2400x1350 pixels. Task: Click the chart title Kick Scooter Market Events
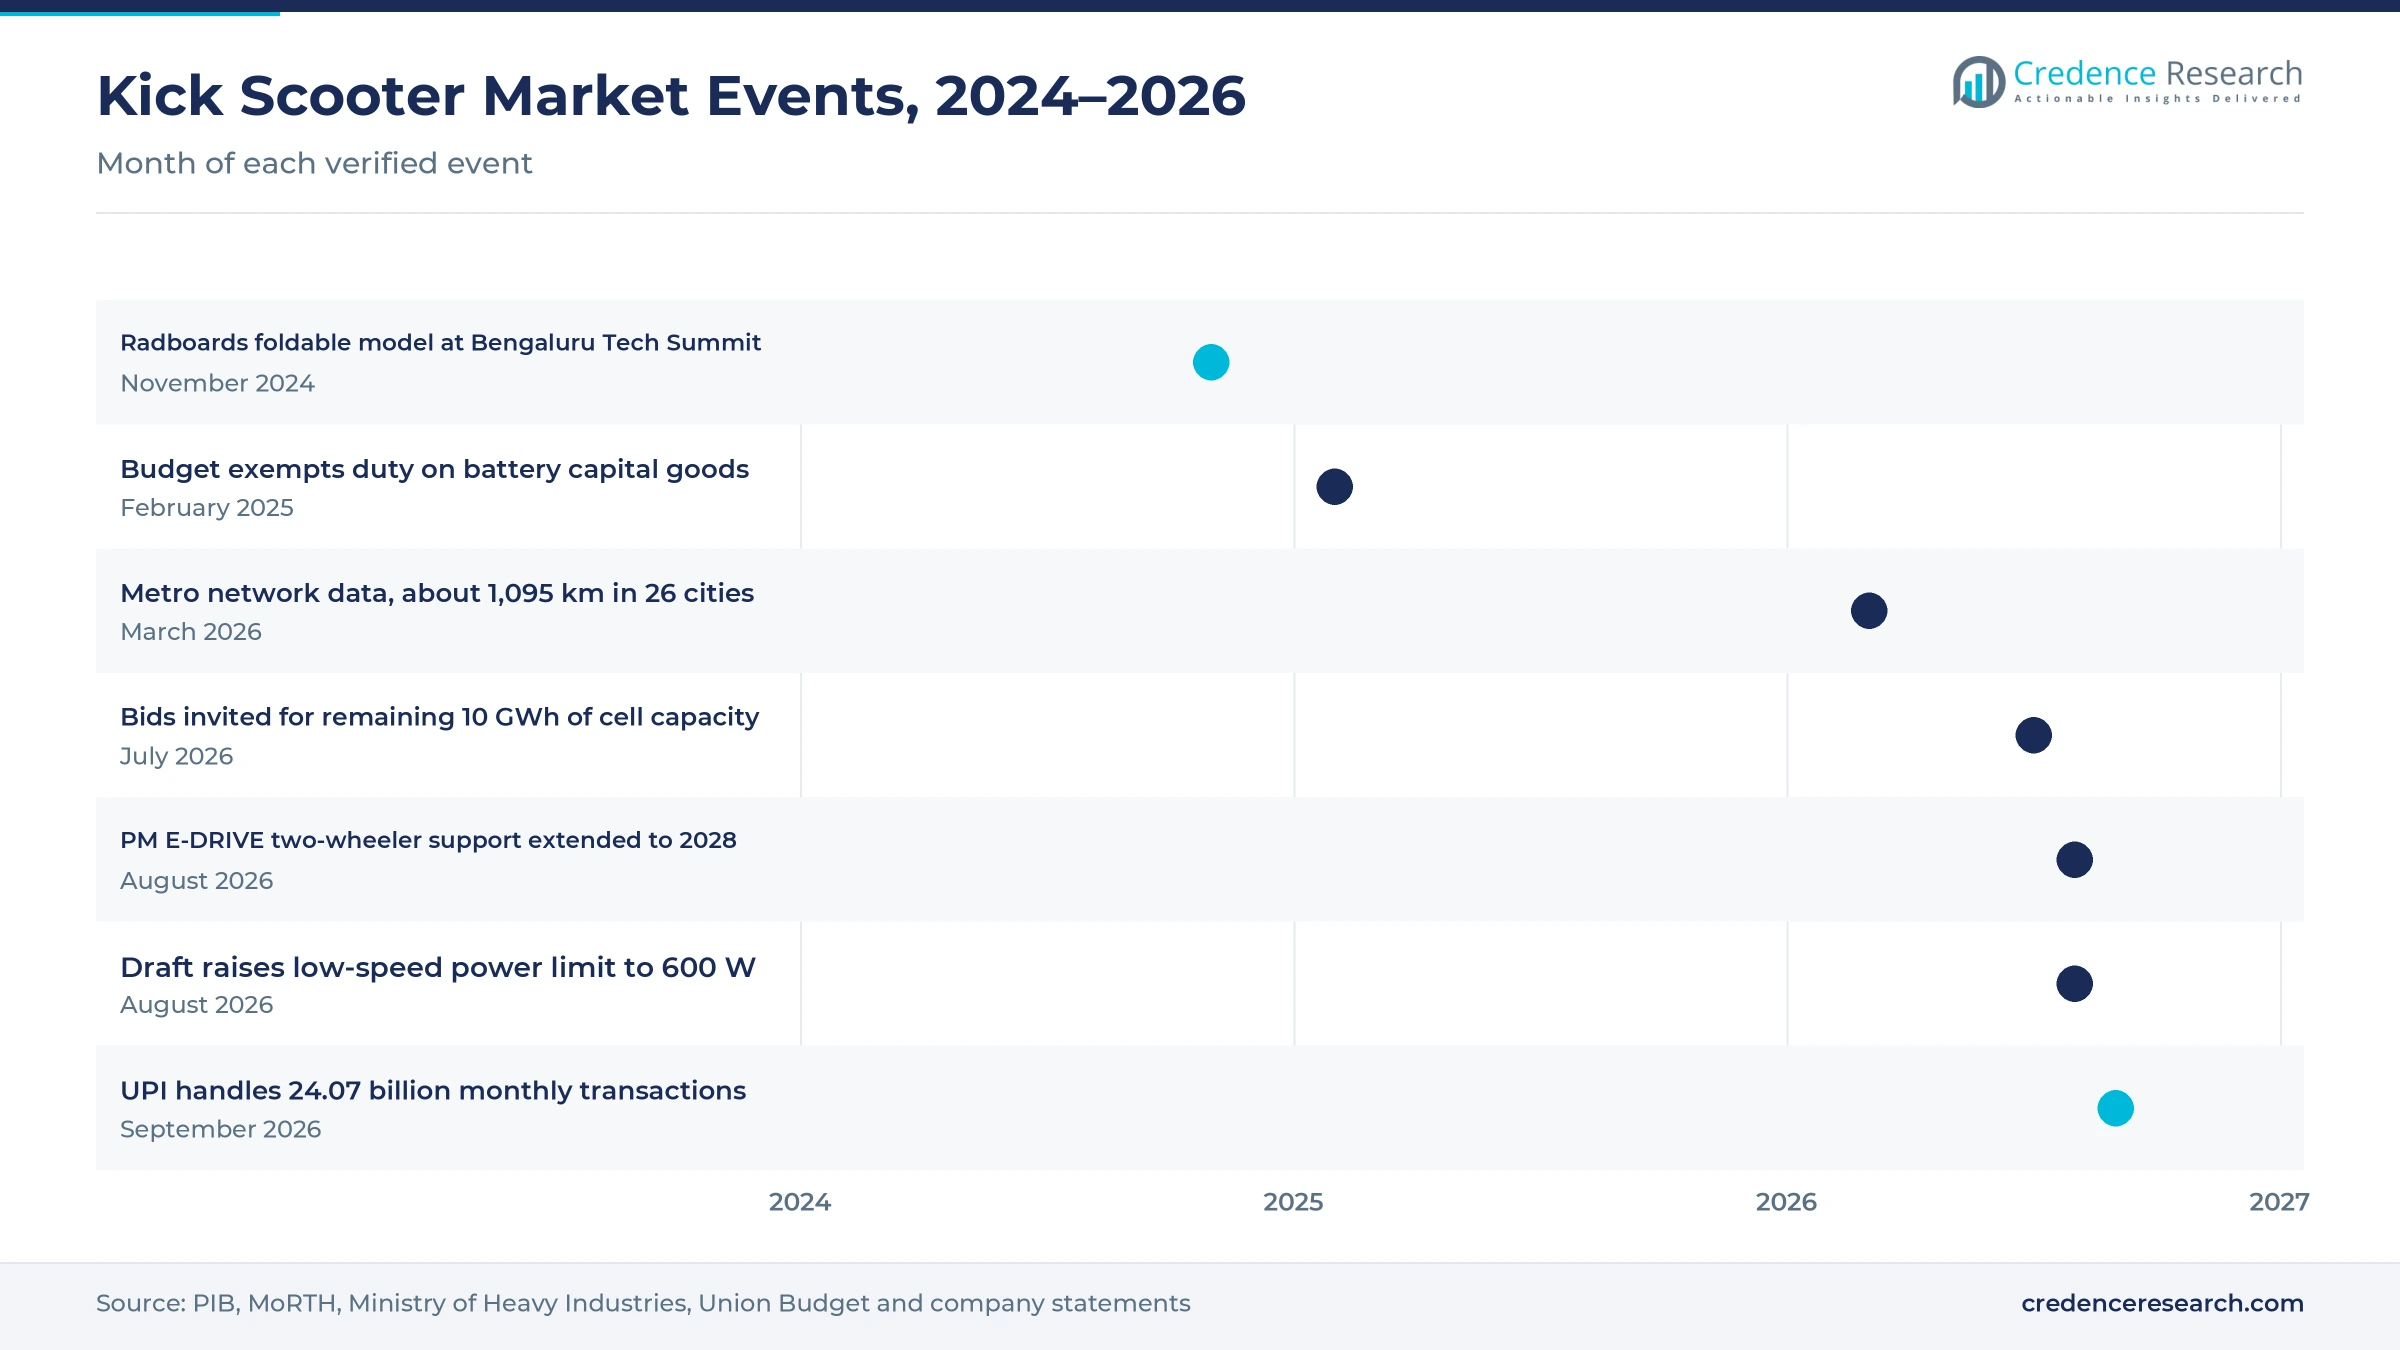tap(671, 96)
